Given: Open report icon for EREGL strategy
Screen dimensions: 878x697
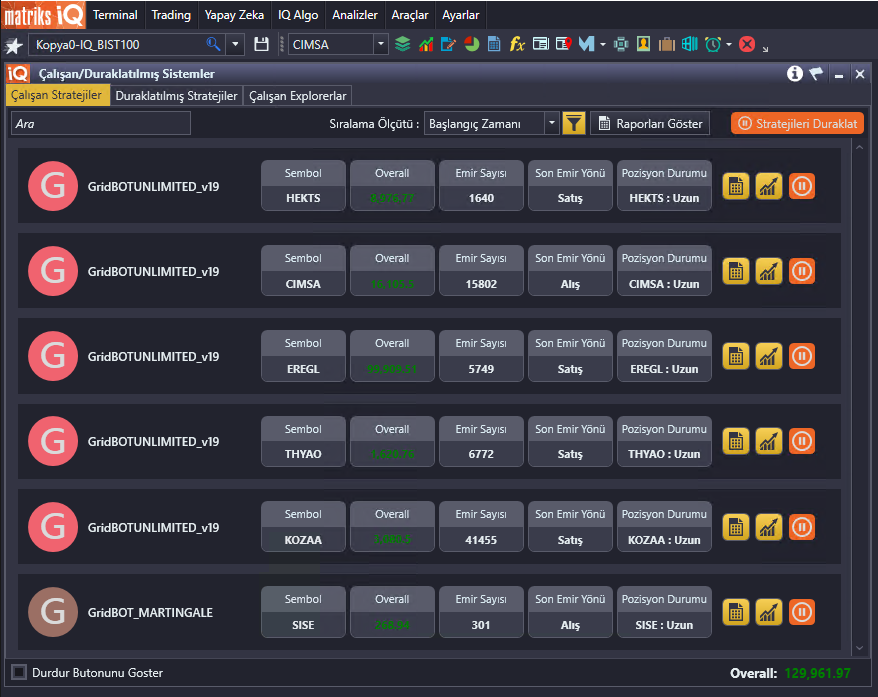Looking at the screenshot, I should [736, 356].
